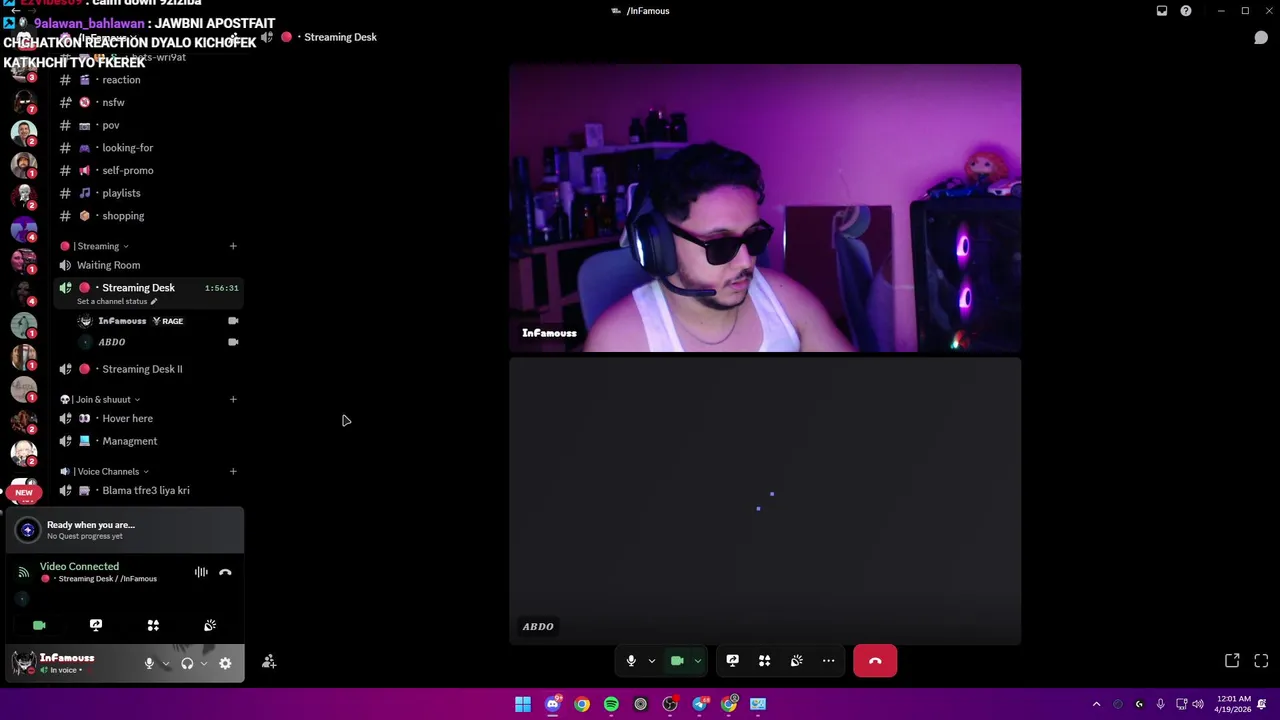Open Telegram from taskbar
1280x720 pixels.
(x=699, y=704)
